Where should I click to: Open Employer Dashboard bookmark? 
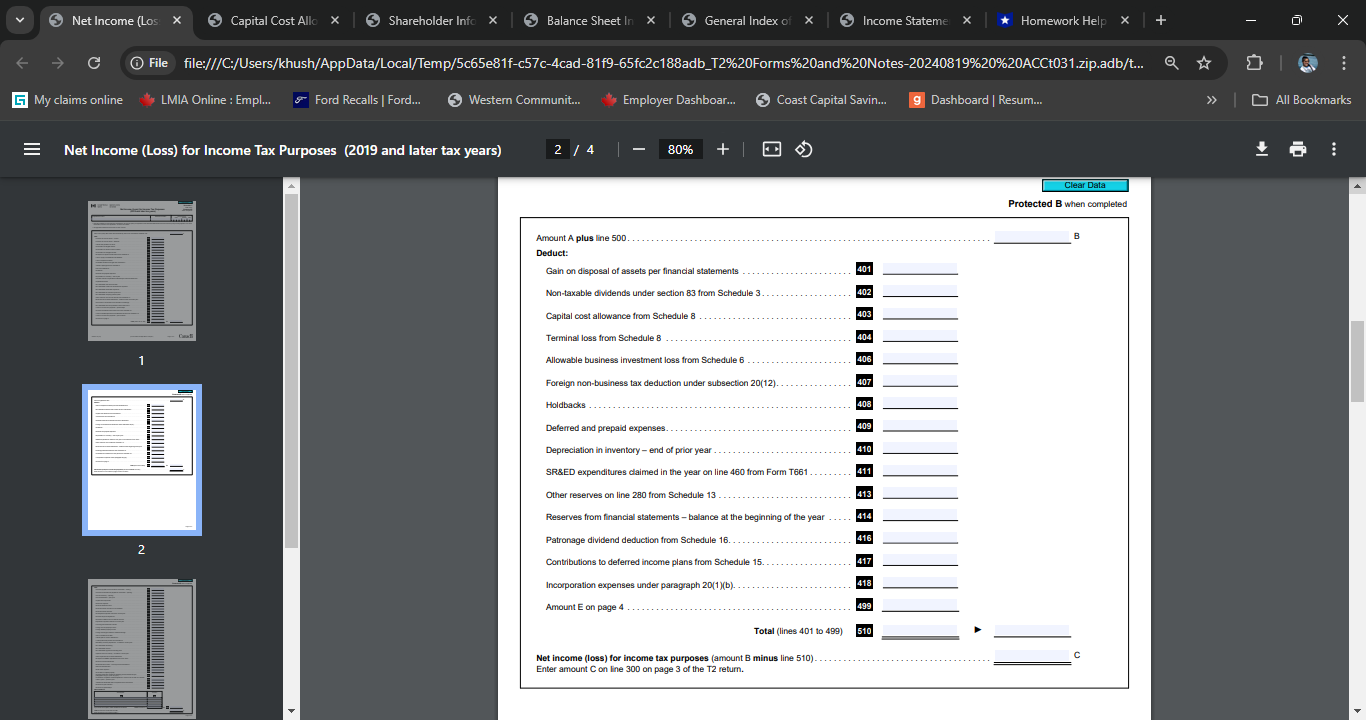[670, 100]
